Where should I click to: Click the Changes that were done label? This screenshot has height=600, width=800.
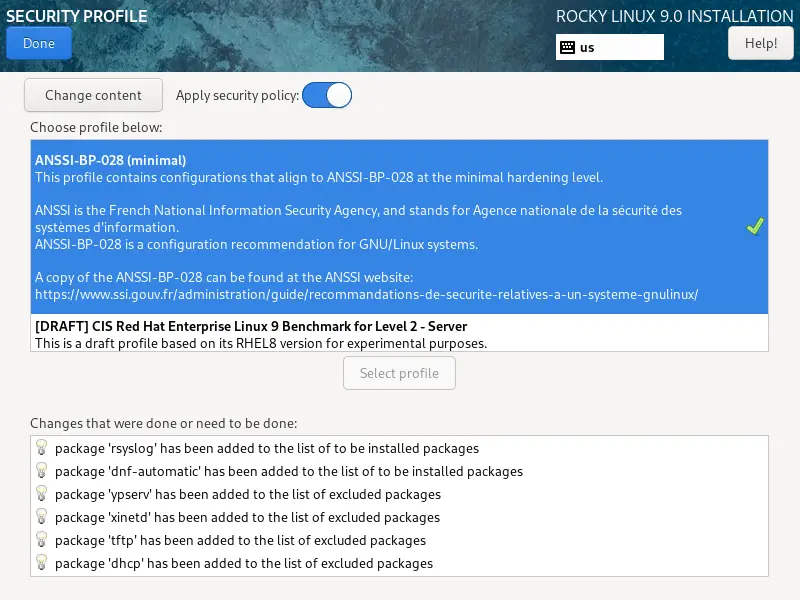coord(163,423)
